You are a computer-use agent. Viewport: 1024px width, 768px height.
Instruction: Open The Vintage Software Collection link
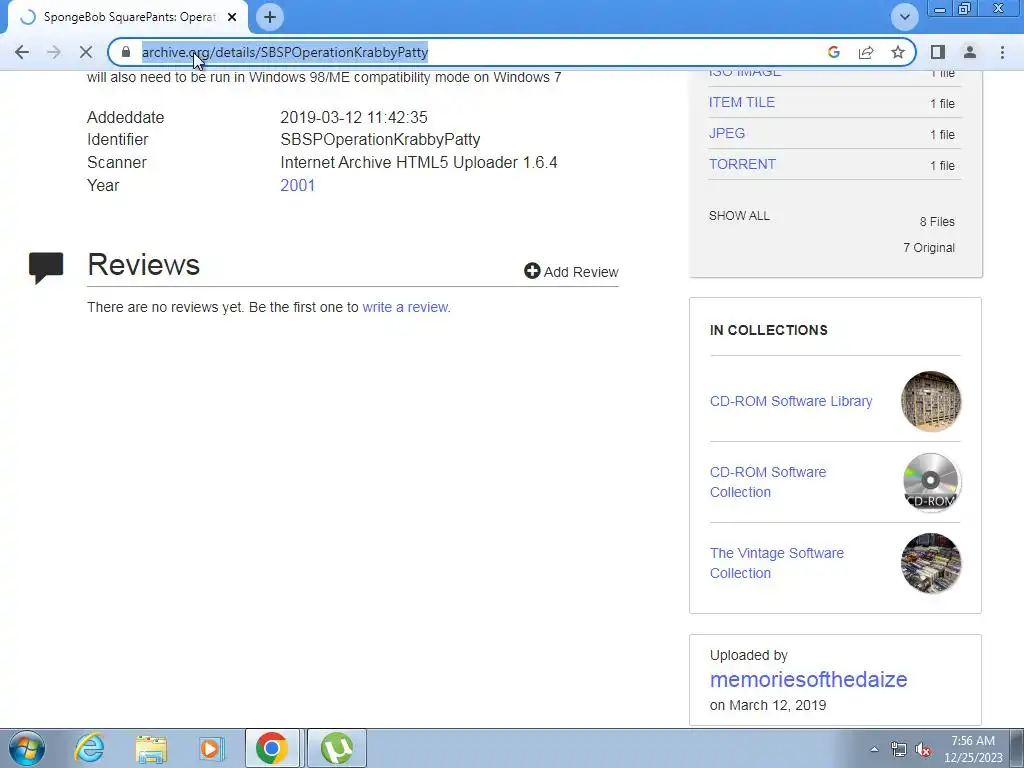tap(776, 563)
